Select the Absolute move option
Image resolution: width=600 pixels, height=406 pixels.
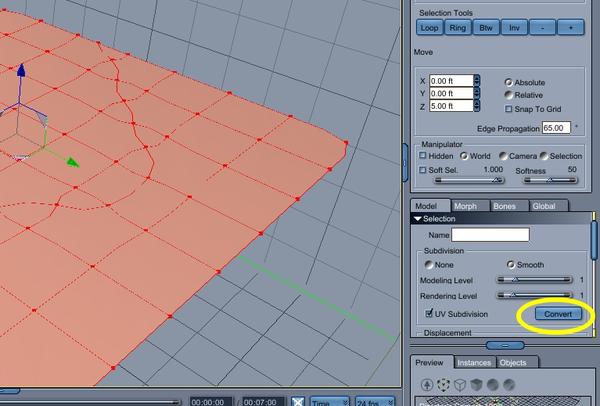tap(509, 82)
